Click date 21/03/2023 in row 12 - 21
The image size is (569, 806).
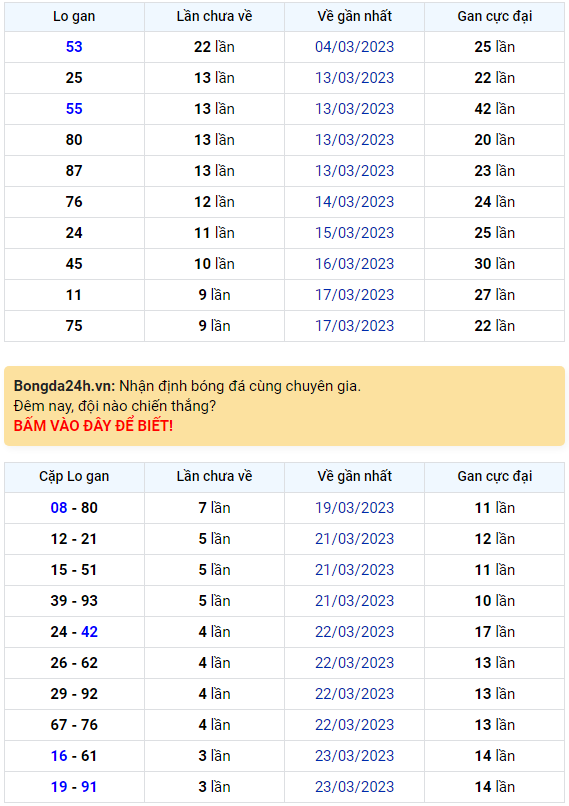[x=355, y=539]
